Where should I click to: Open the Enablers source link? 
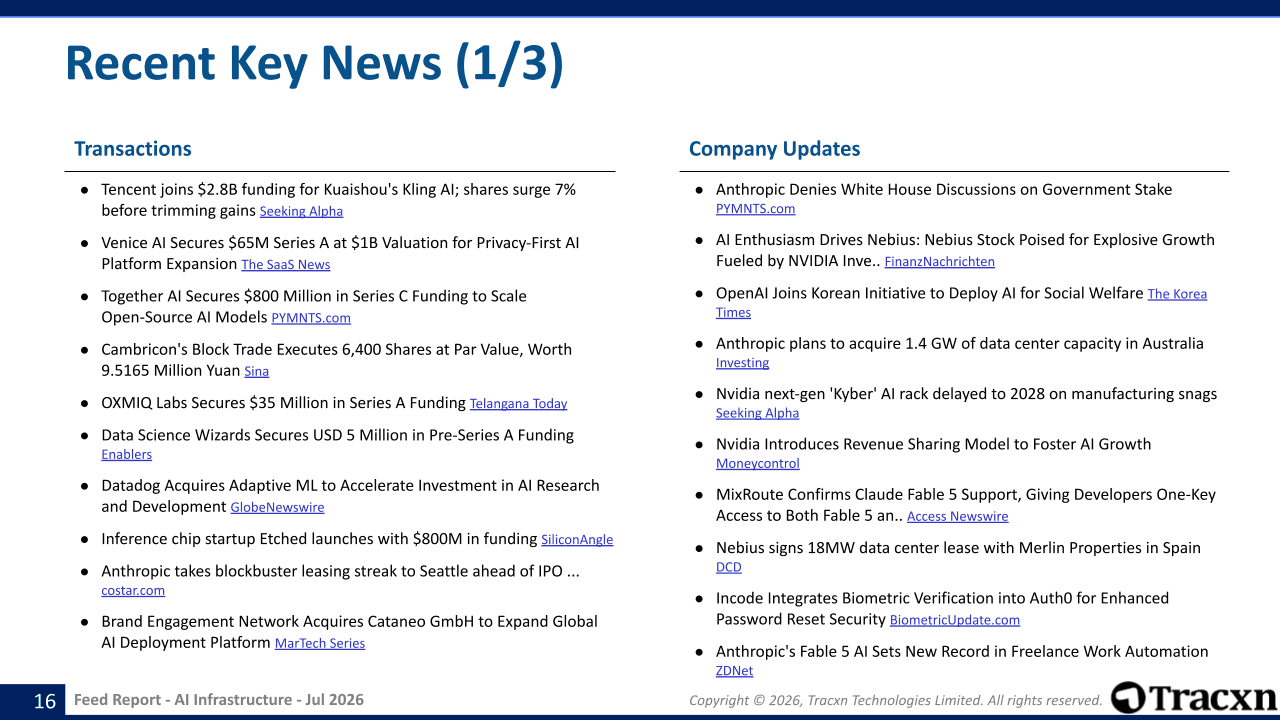click(x=127, y=454)
